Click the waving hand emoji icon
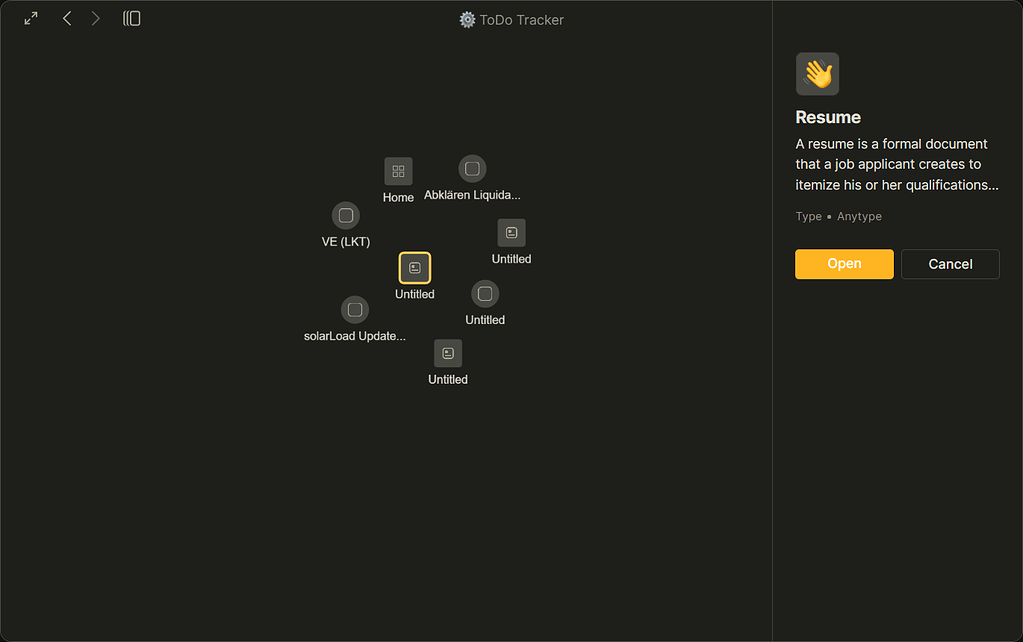1023x642 pixels. coord(817,74)
